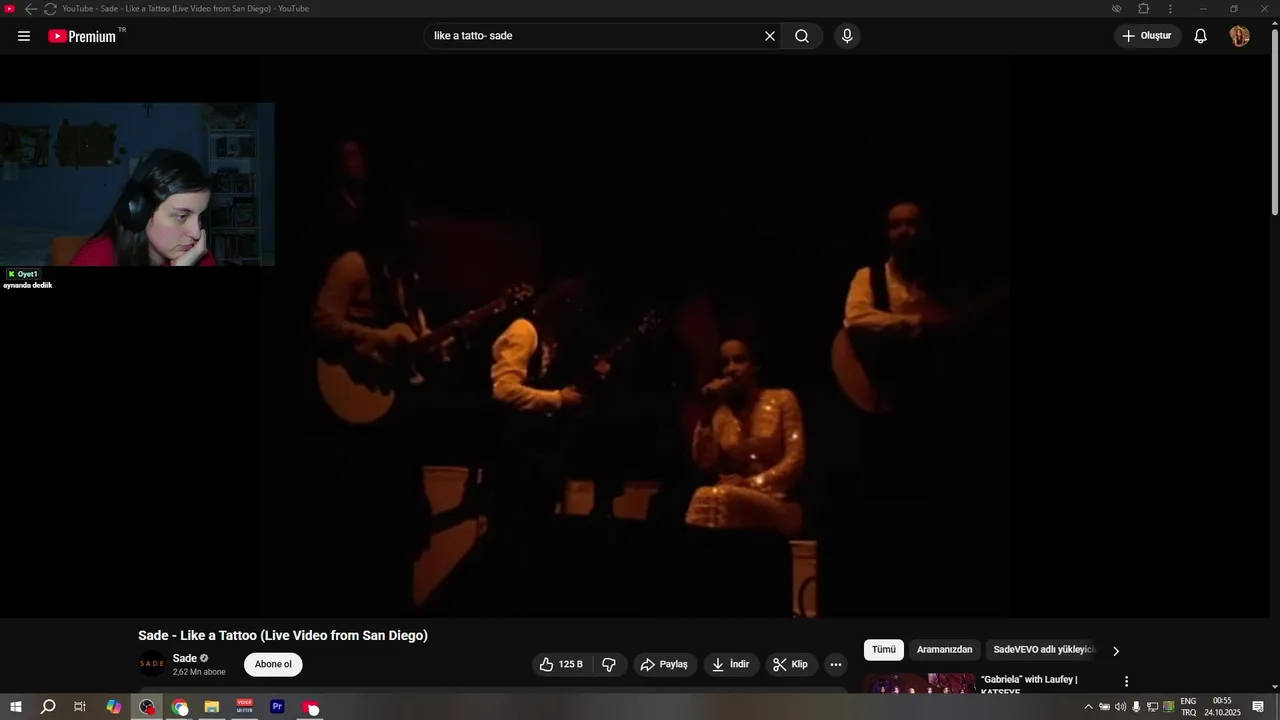Open Windows taskbar search
1280x720 pixels.
(48, 707)
